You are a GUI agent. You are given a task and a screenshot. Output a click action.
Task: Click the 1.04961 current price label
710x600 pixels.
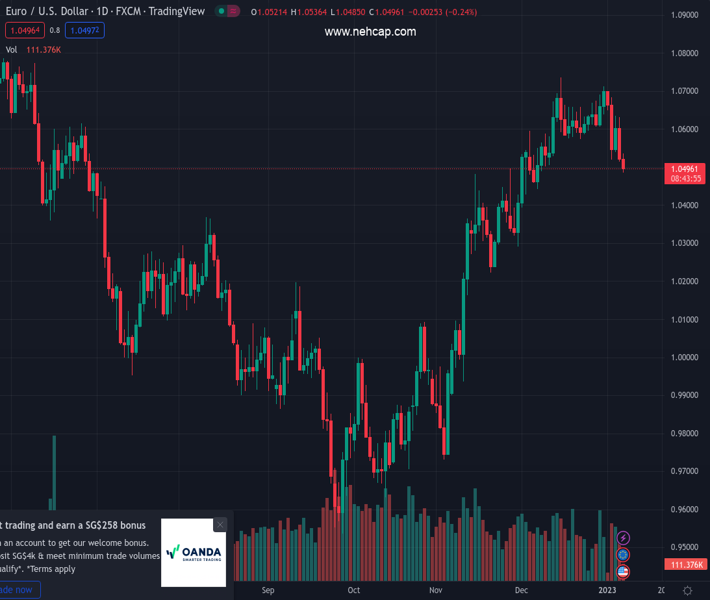coord(686,169)
